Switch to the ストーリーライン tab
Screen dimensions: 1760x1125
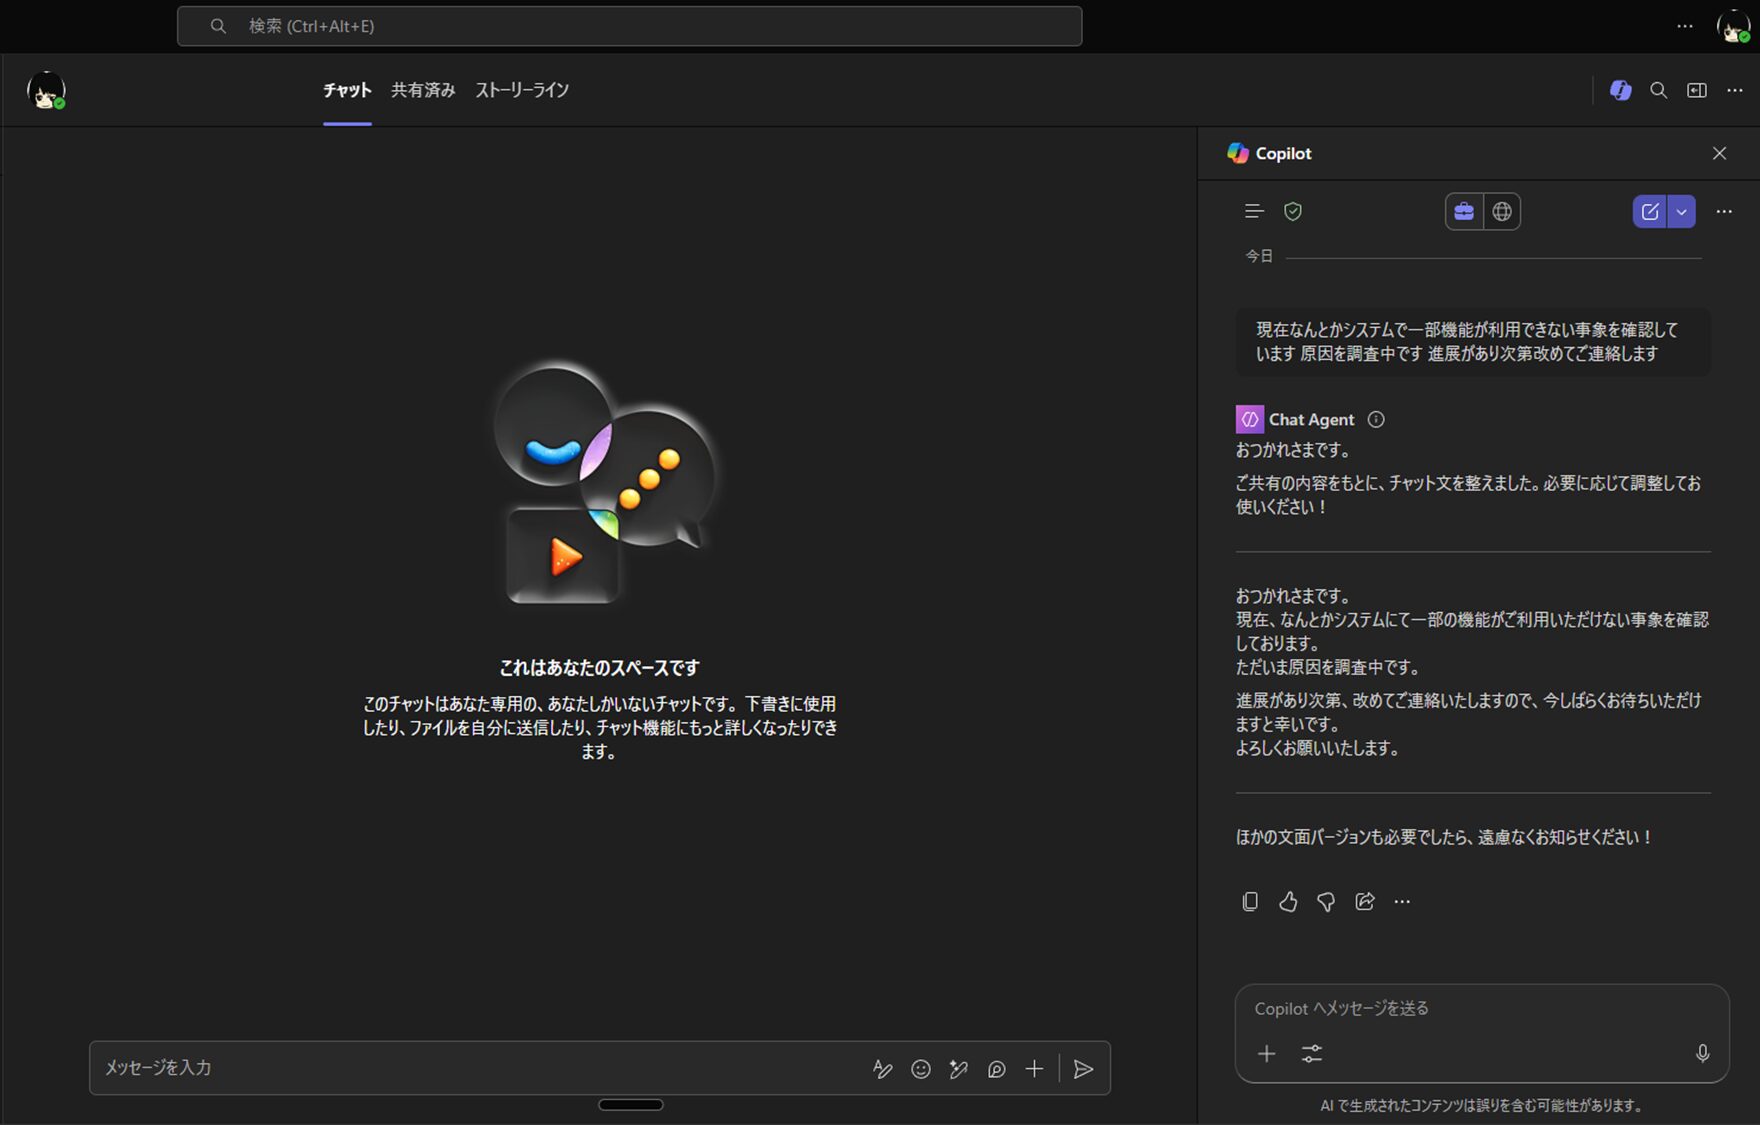(x=522, y=90)
